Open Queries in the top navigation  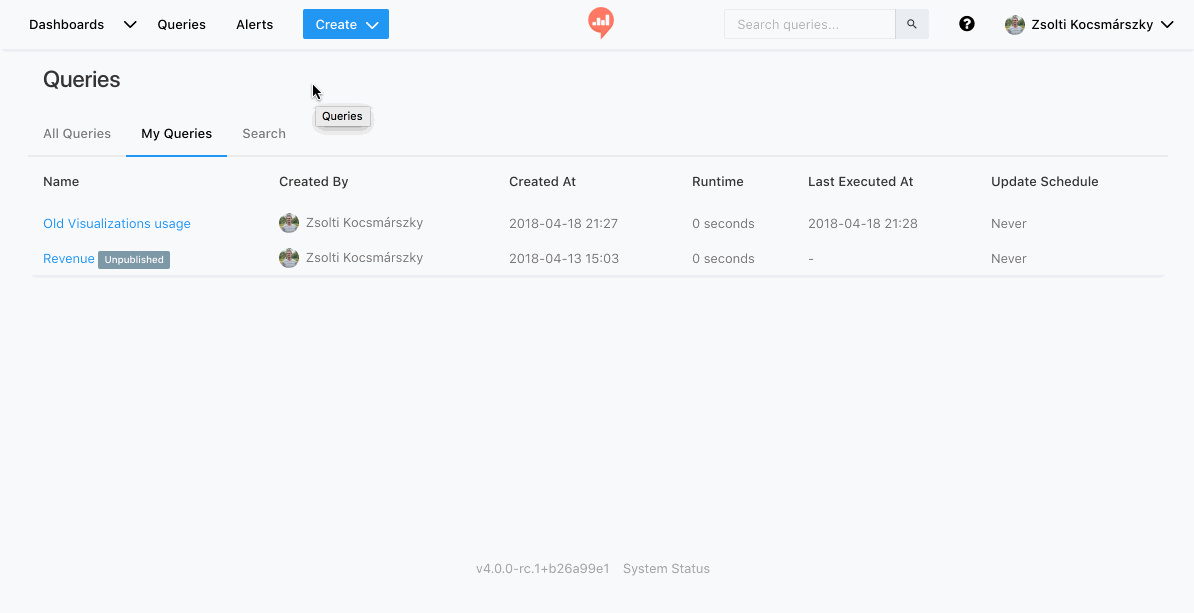point(181,25)
